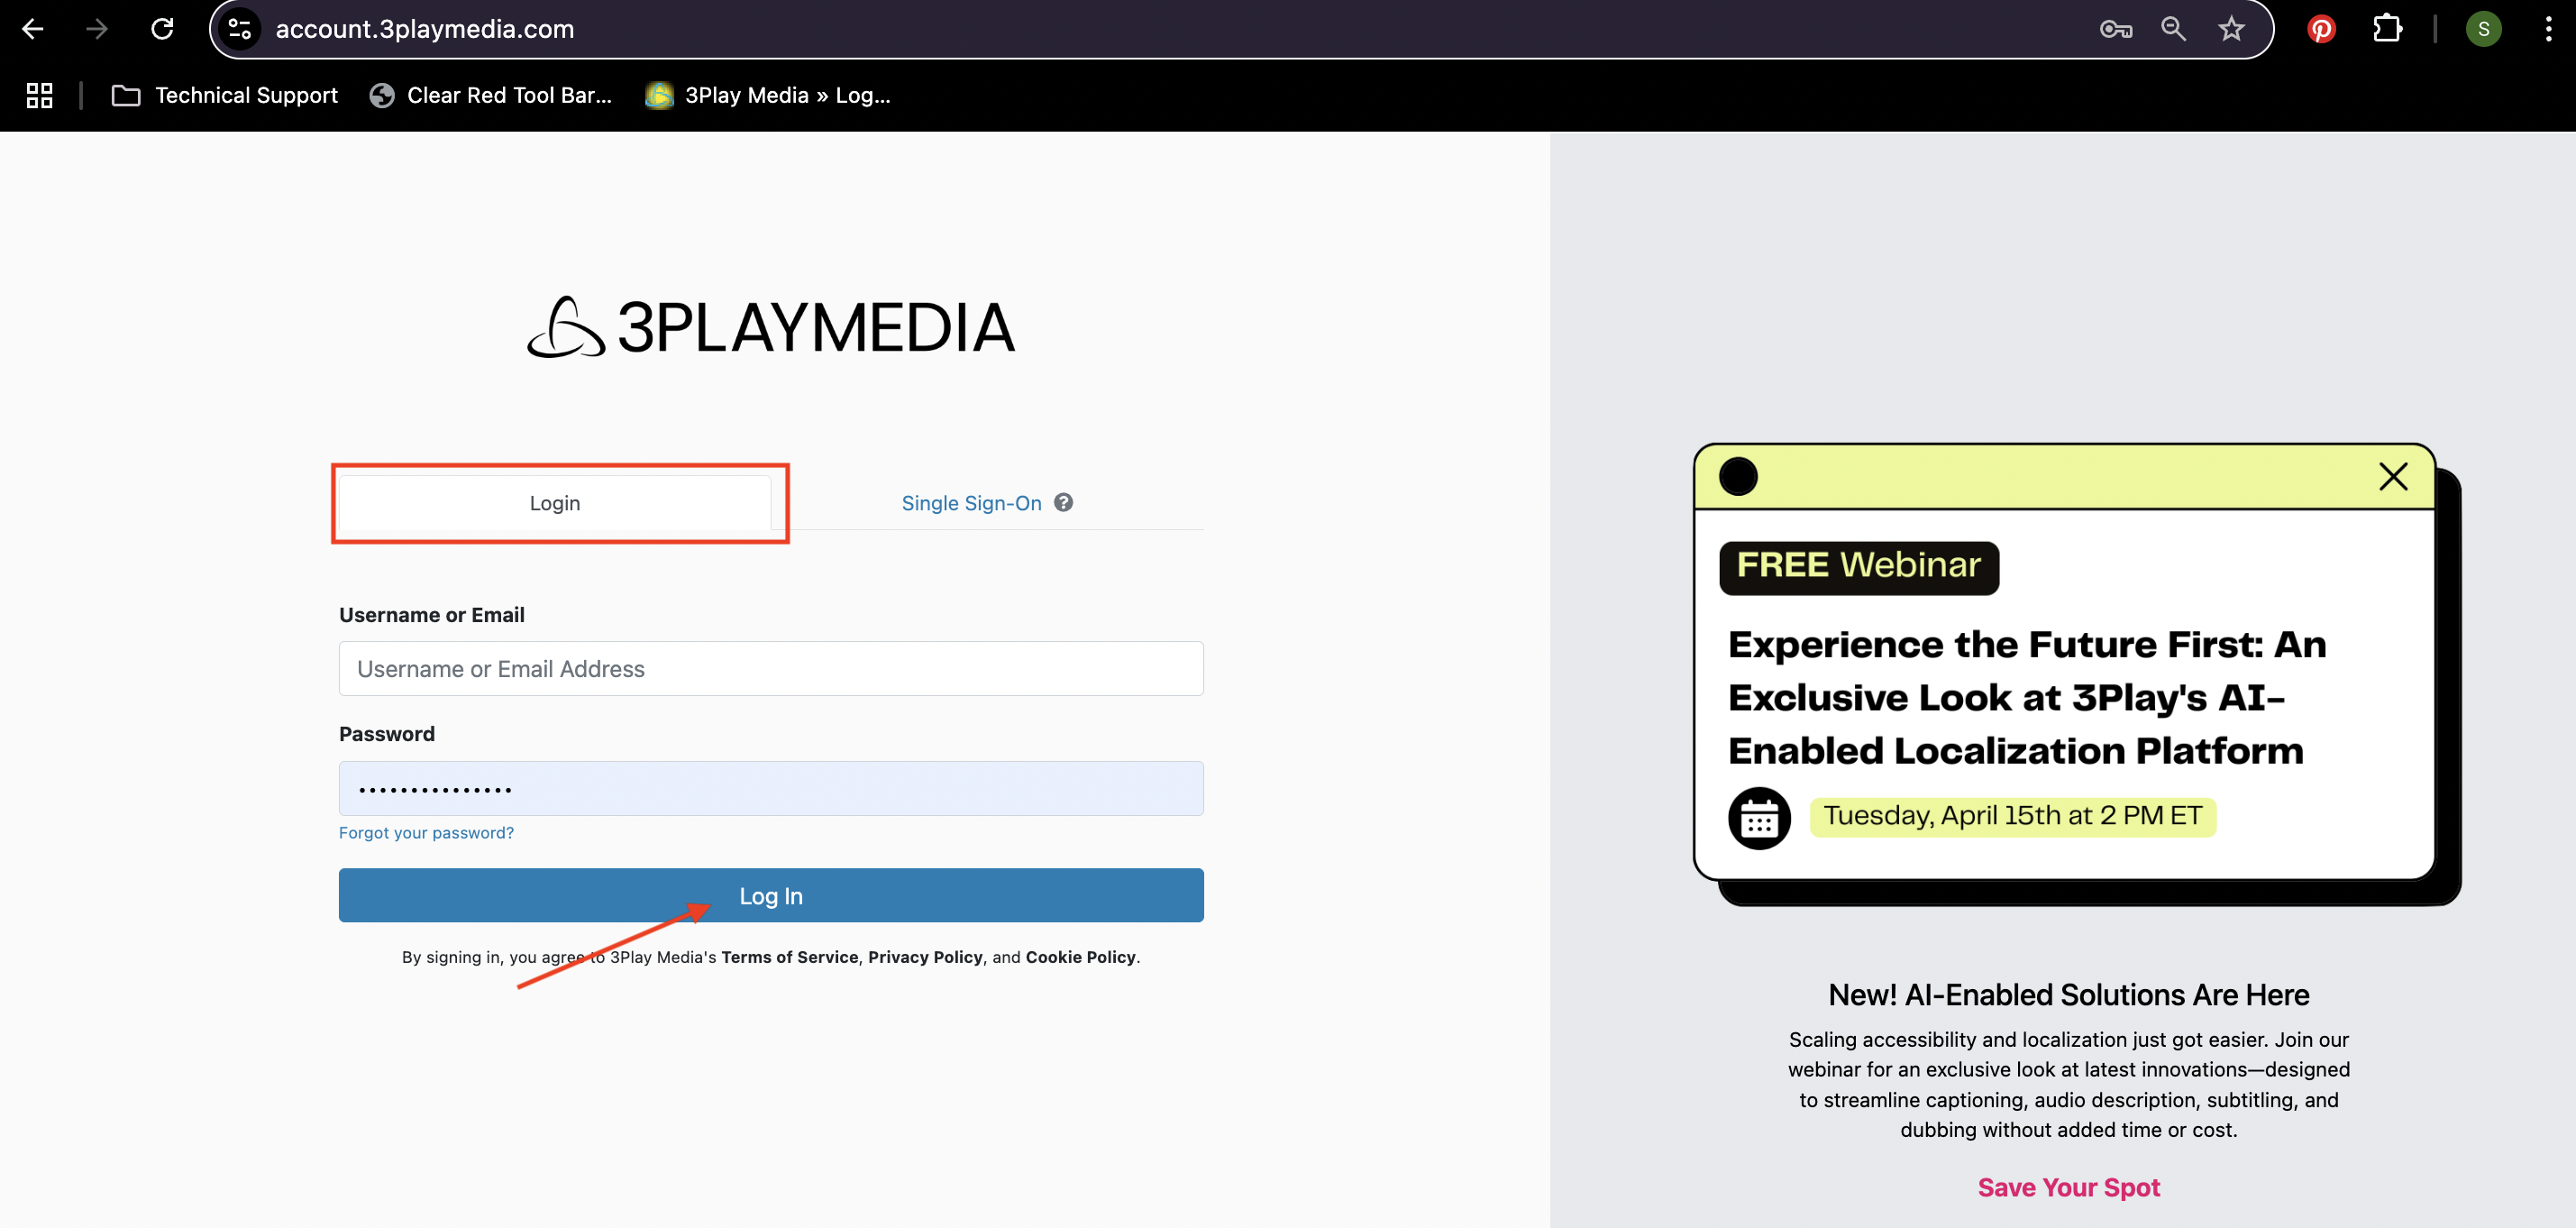Reload the page with the refresh icon

coord(162,29)
